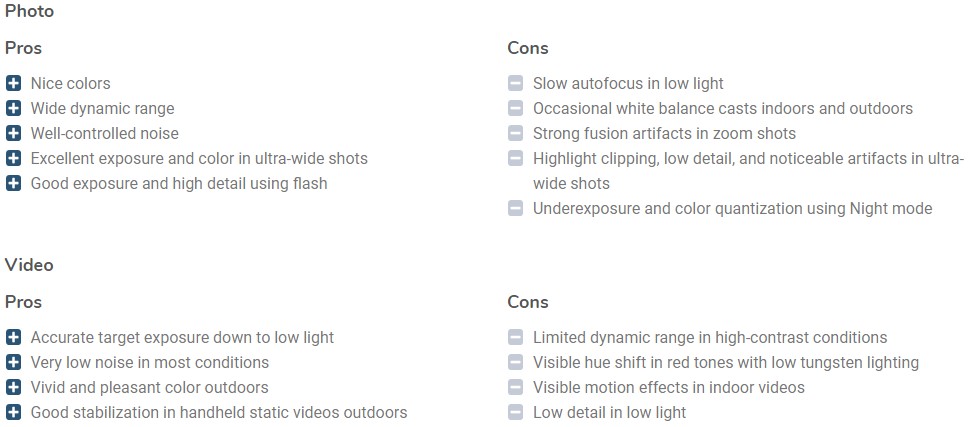The height and width of the screenshot is (427, 970).
Task: Select the Video section heading
Action: [29, 265]
